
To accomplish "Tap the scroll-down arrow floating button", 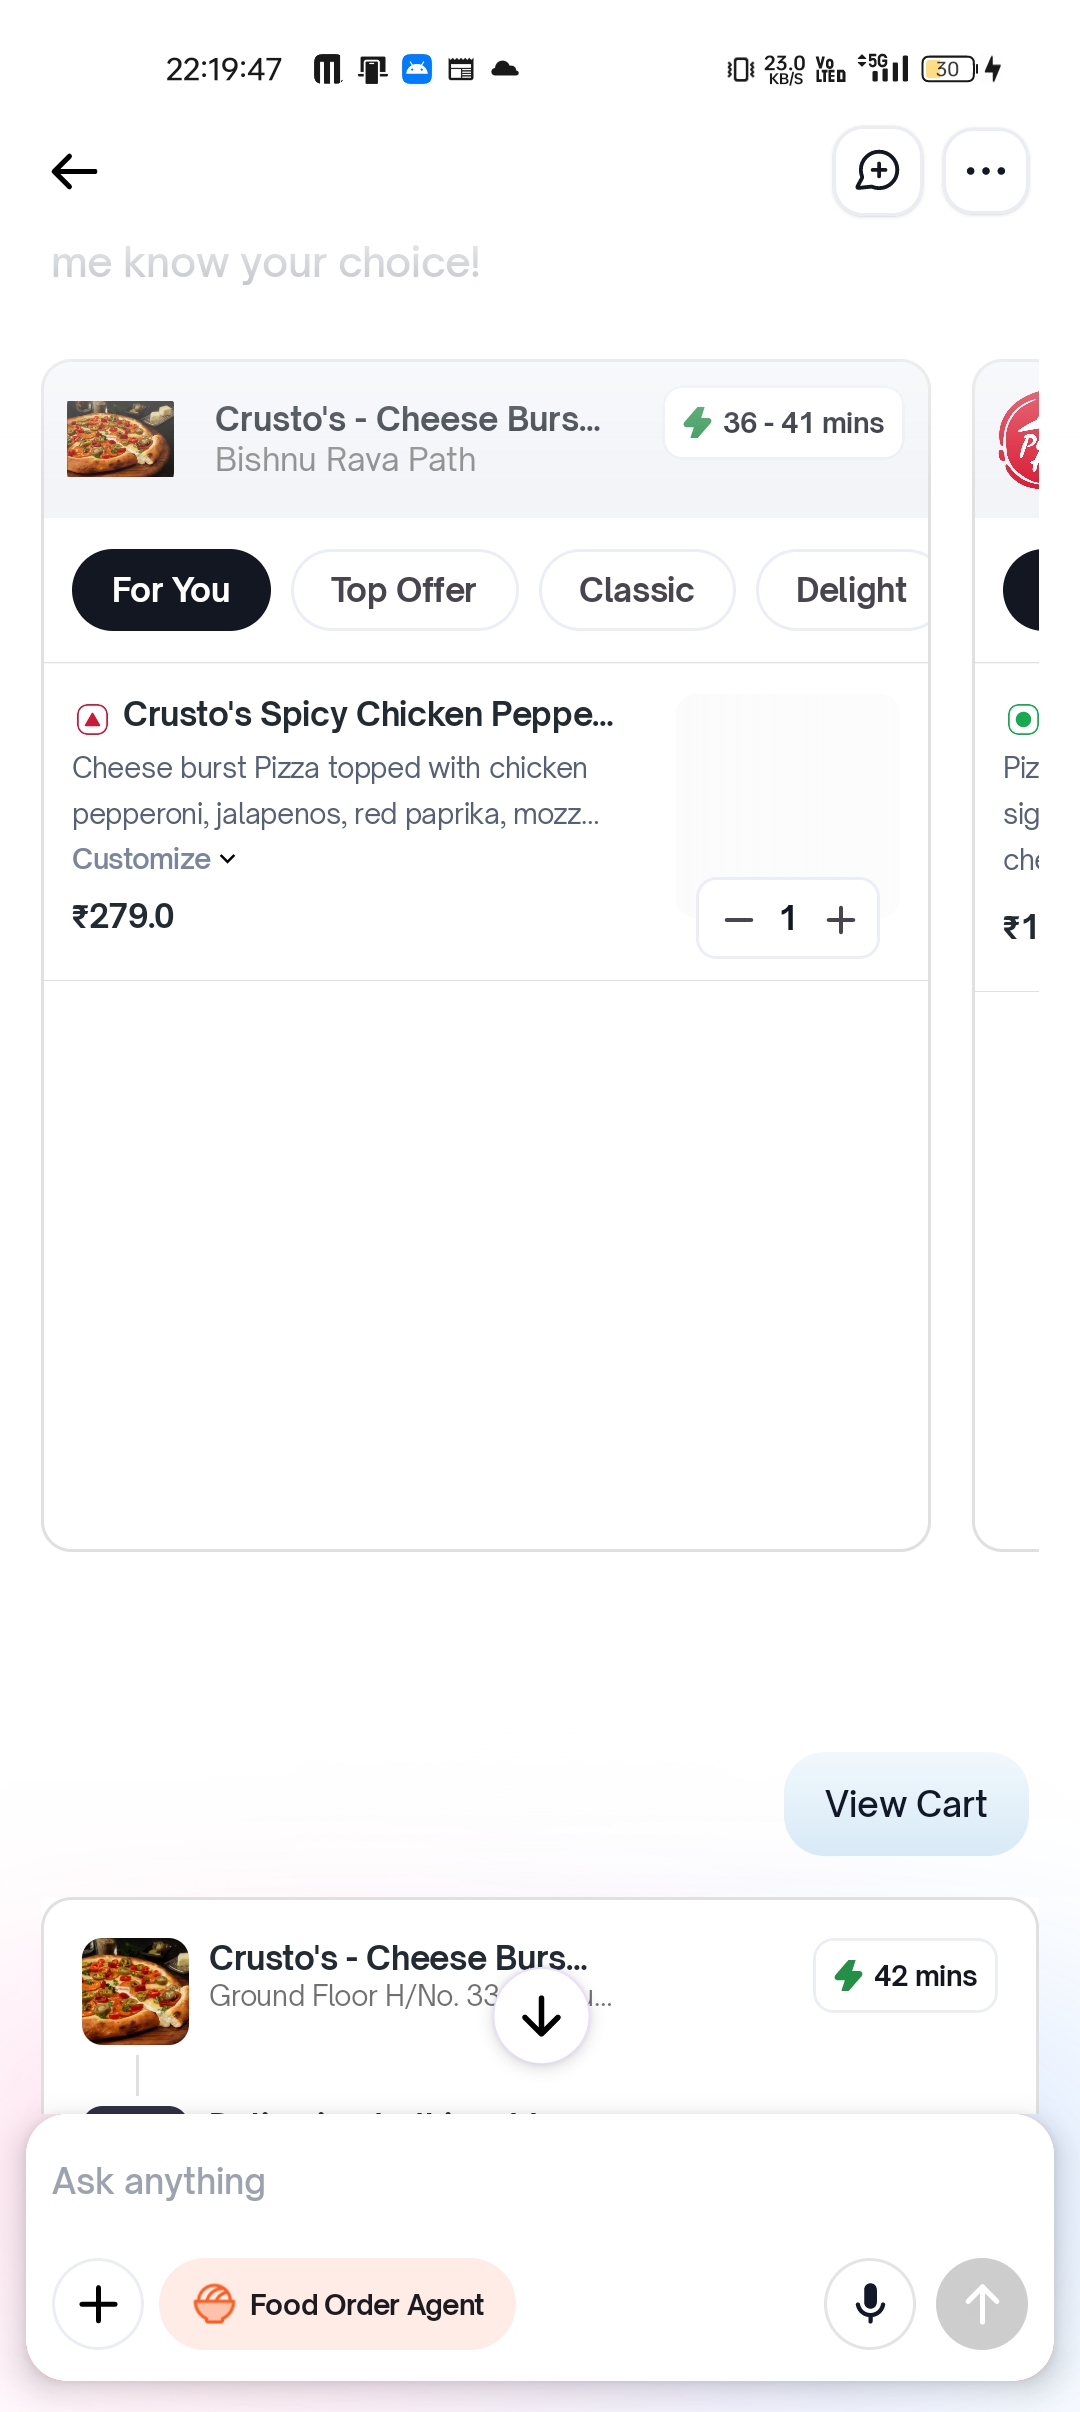I will 541,2015.
